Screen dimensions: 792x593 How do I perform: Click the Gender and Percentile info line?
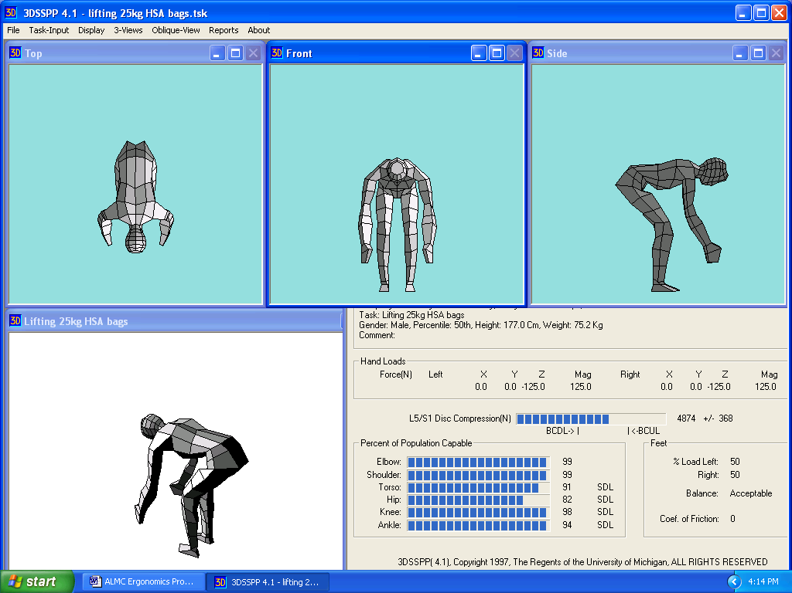(x=481, y=325)
